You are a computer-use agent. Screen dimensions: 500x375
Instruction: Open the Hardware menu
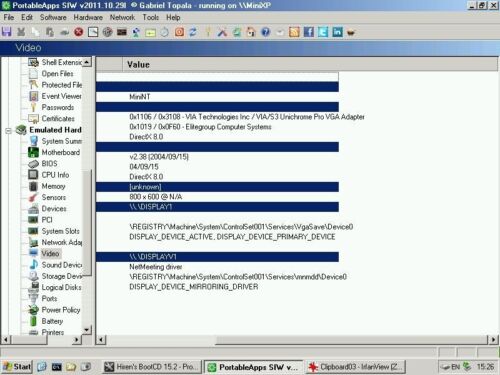(88, 17)
